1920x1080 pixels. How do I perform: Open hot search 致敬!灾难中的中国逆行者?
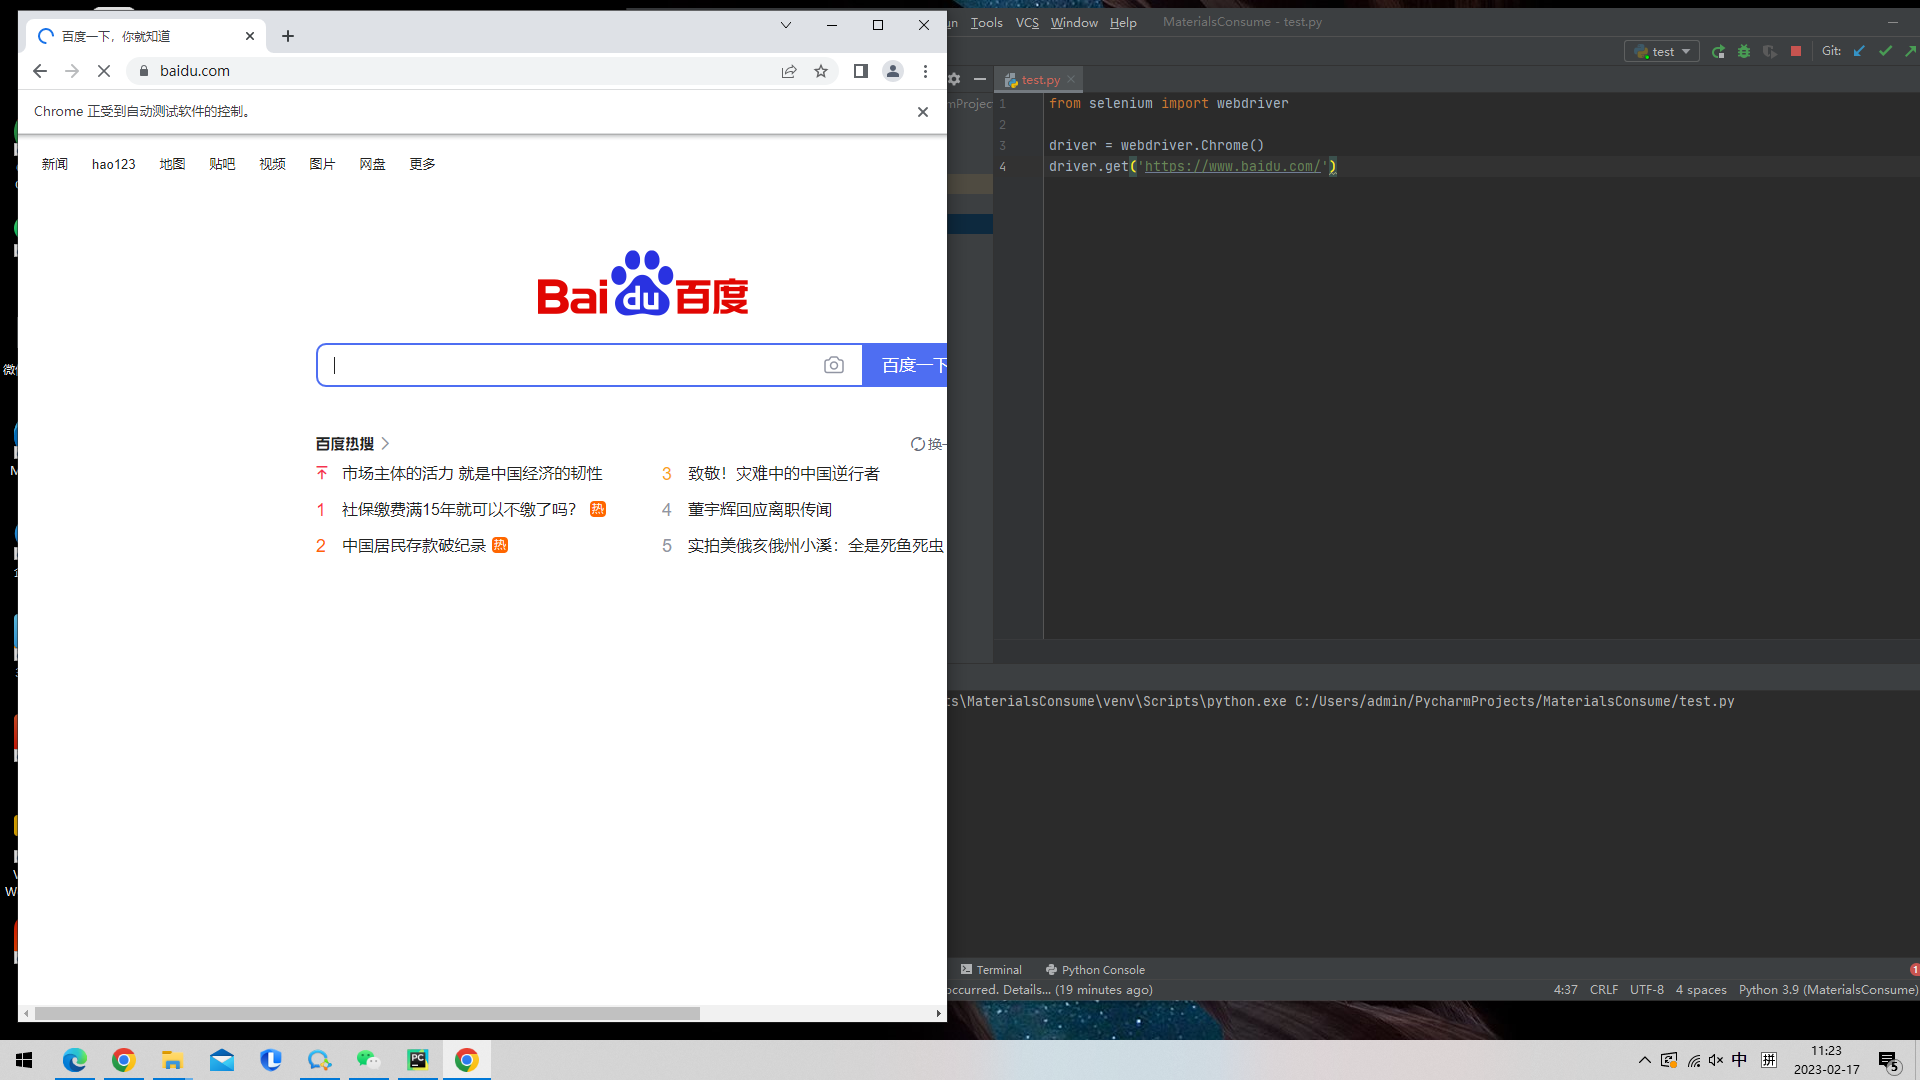(x=783, y=474)
